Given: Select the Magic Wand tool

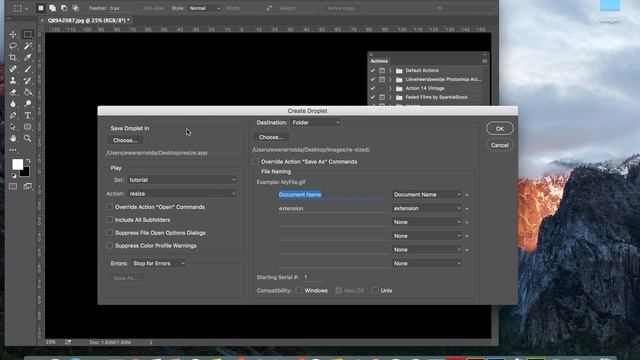Looking at the screenshot, I should tap(28, 46).
